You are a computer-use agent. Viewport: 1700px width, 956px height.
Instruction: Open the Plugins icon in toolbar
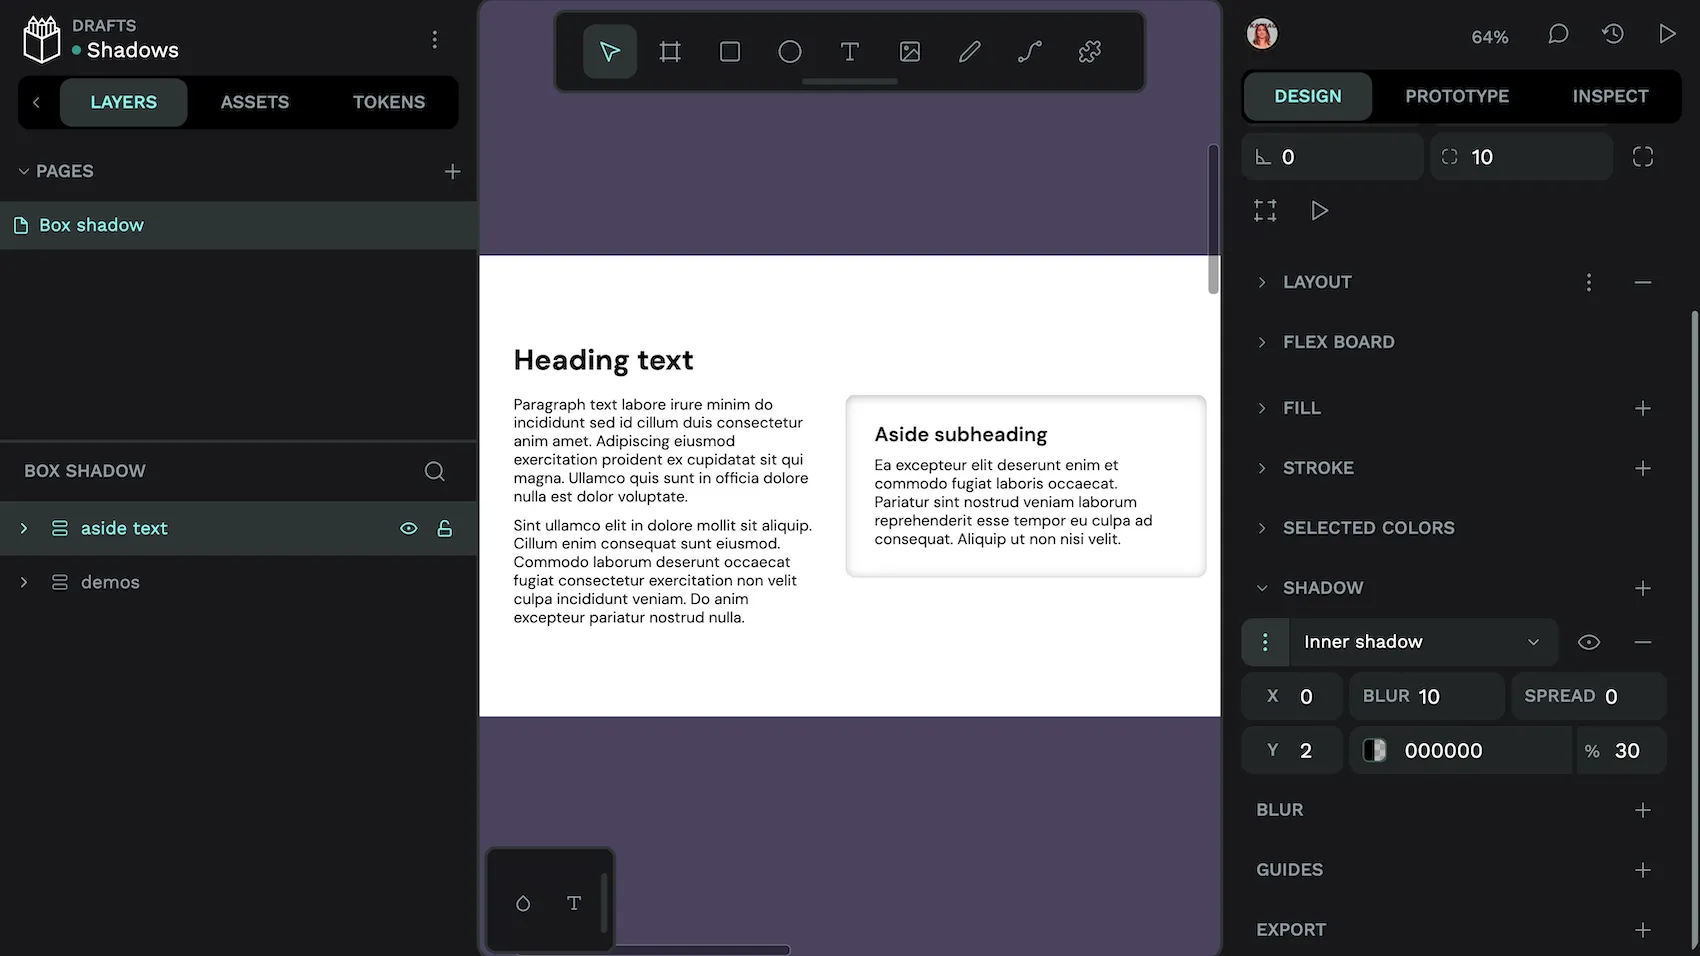(x=1090, y=52)
